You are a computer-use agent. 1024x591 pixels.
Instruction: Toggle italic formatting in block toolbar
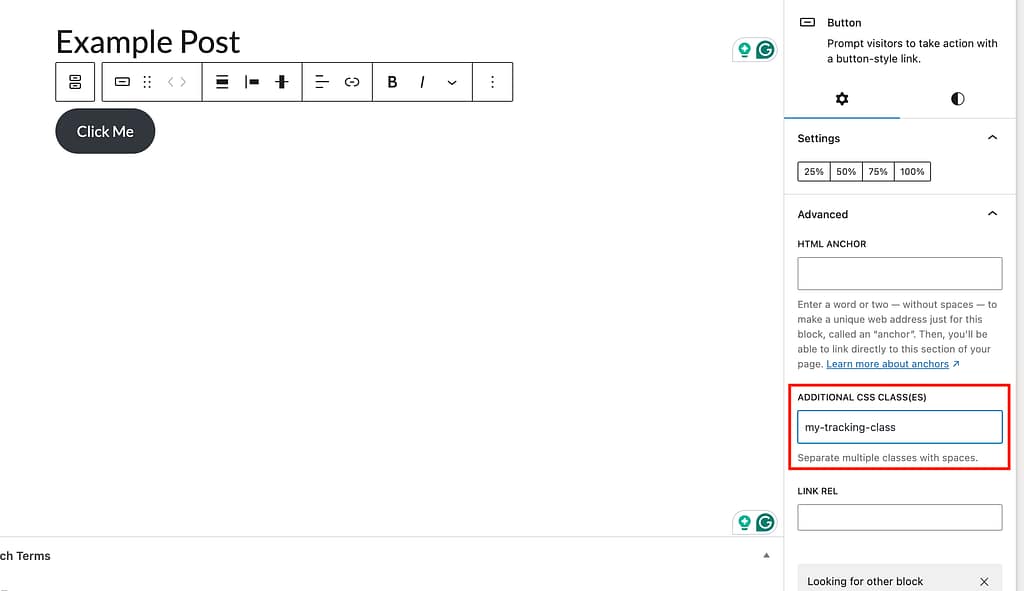click(422, 82)
